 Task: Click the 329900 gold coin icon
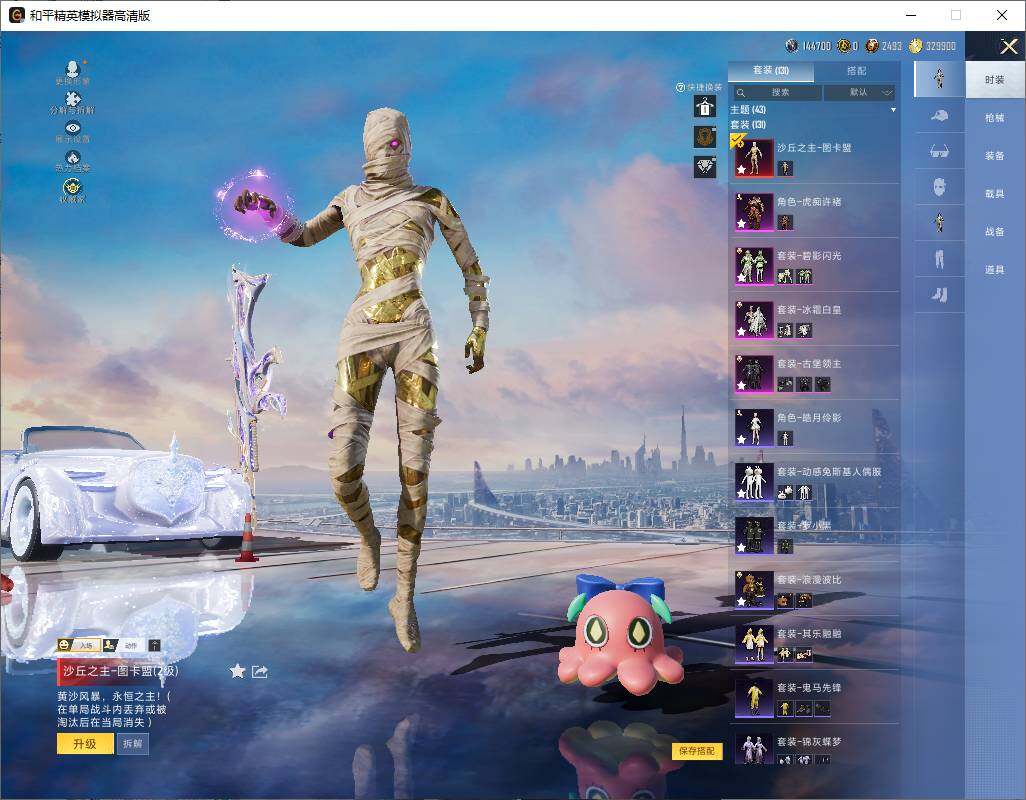coord(915,46)
